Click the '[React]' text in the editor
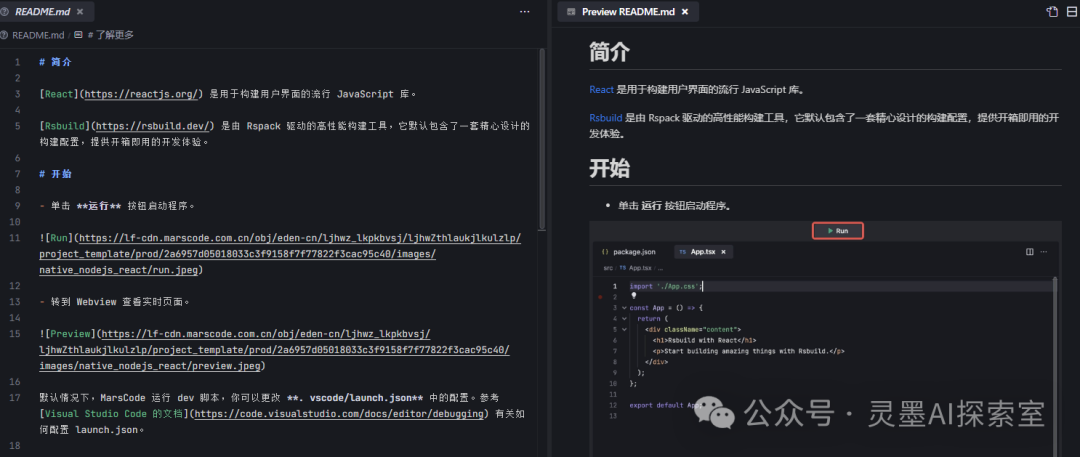Viewport: 1080px width, 457px height. [x=61, y=94]
